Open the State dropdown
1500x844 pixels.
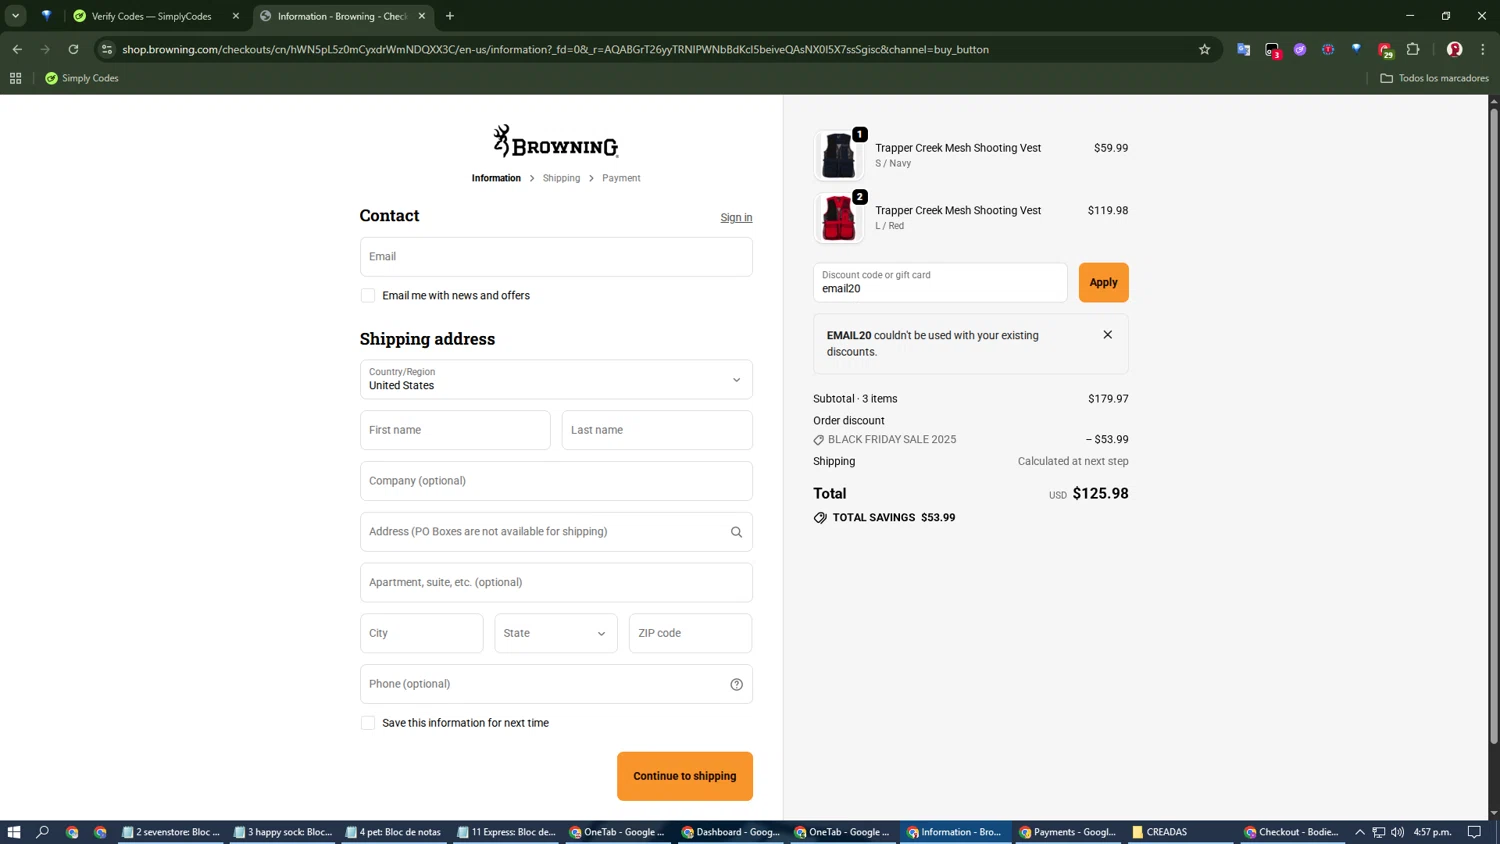coord(556,633)
